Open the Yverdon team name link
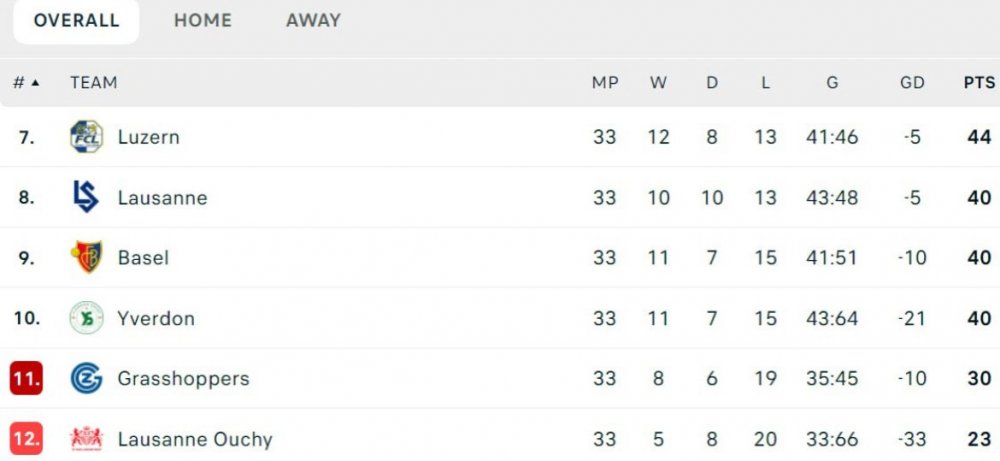1000x461 pixels. click(156, 318)
